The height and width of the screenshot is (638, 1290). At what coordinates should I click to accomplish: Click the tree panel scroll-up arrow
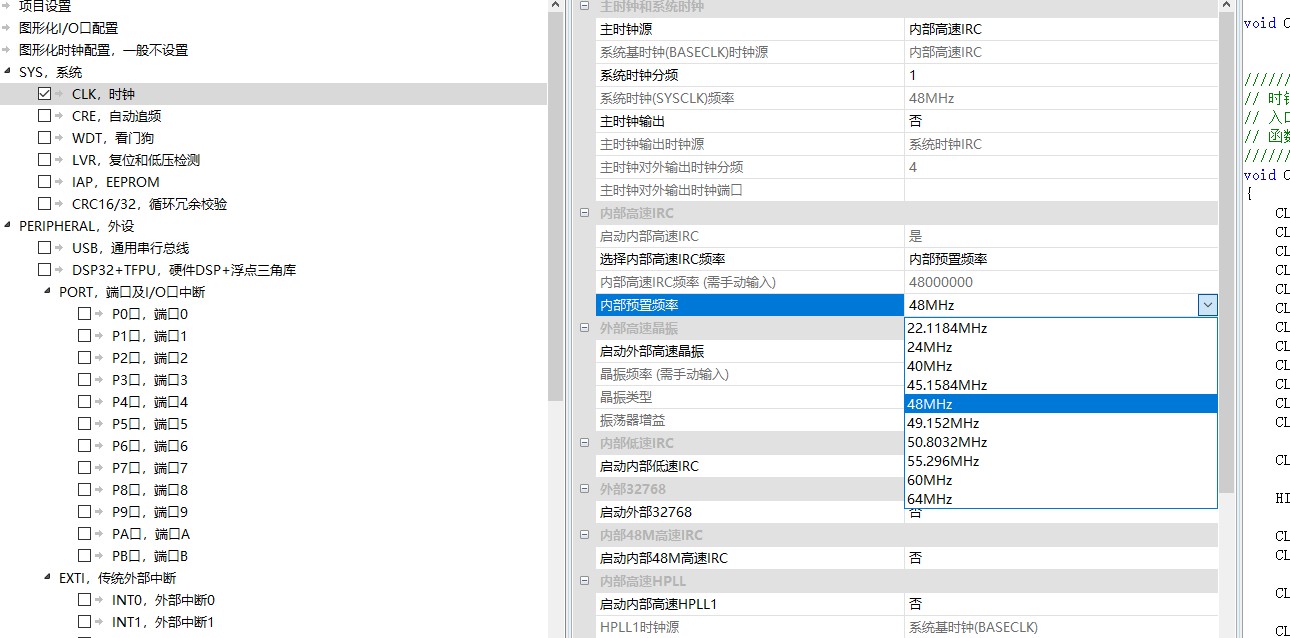point(556,6)
